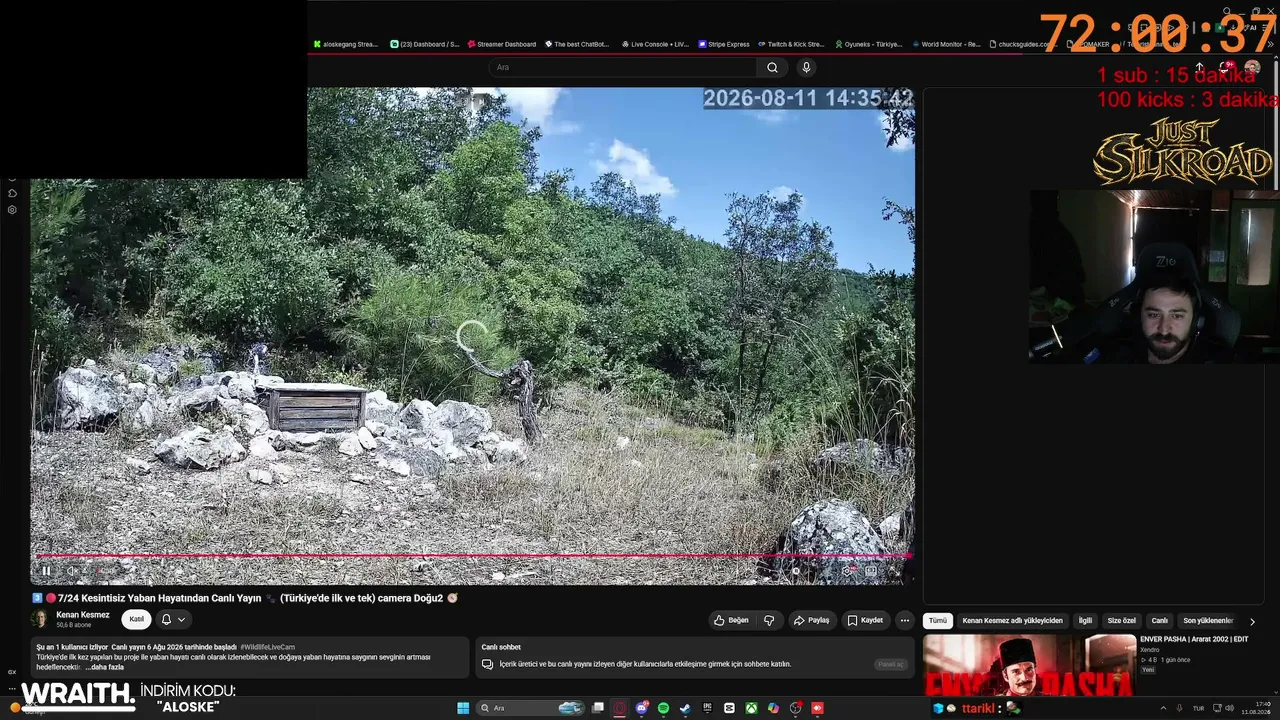Open 'ENVER PASHA | Ararat 2002 | EDIT' title

pos(1194,639)
